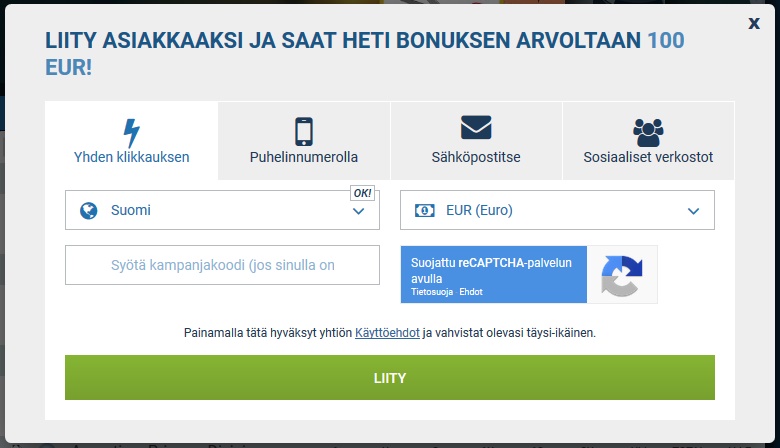This screenshot has height=448, width=780.
Task: Open the Tietosuoja reCAPTCHA privacy link
Action: click(x=432, y=292)
